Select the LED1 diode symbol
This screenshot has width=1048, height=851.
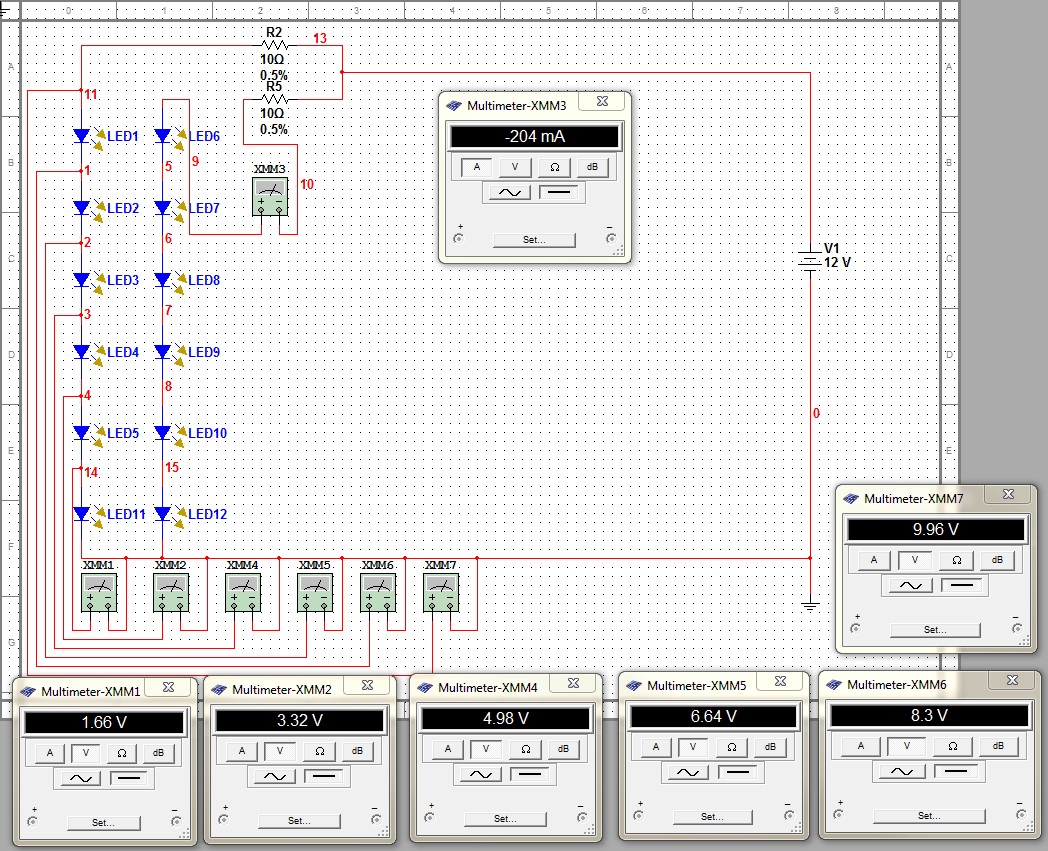(82, 136)
